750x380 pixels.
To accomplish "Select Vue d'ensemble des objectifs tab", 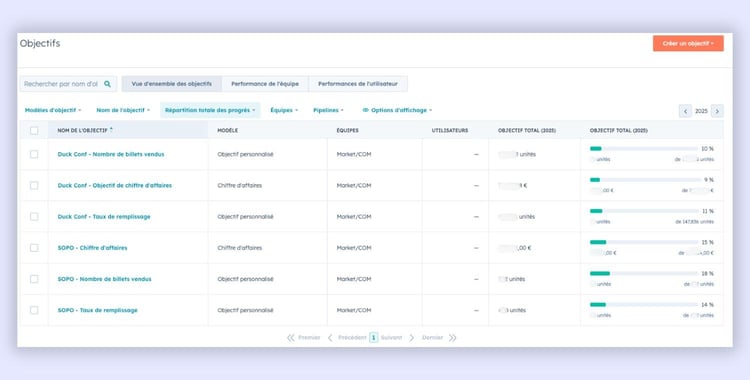I will 172,84.
